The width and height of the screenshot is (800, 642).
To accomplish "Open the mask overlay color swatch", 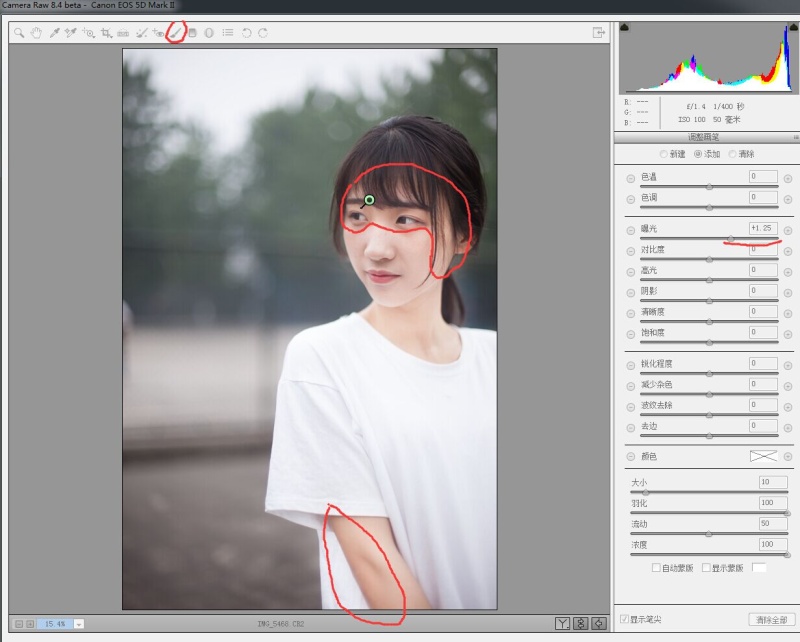I will point(759,567).
